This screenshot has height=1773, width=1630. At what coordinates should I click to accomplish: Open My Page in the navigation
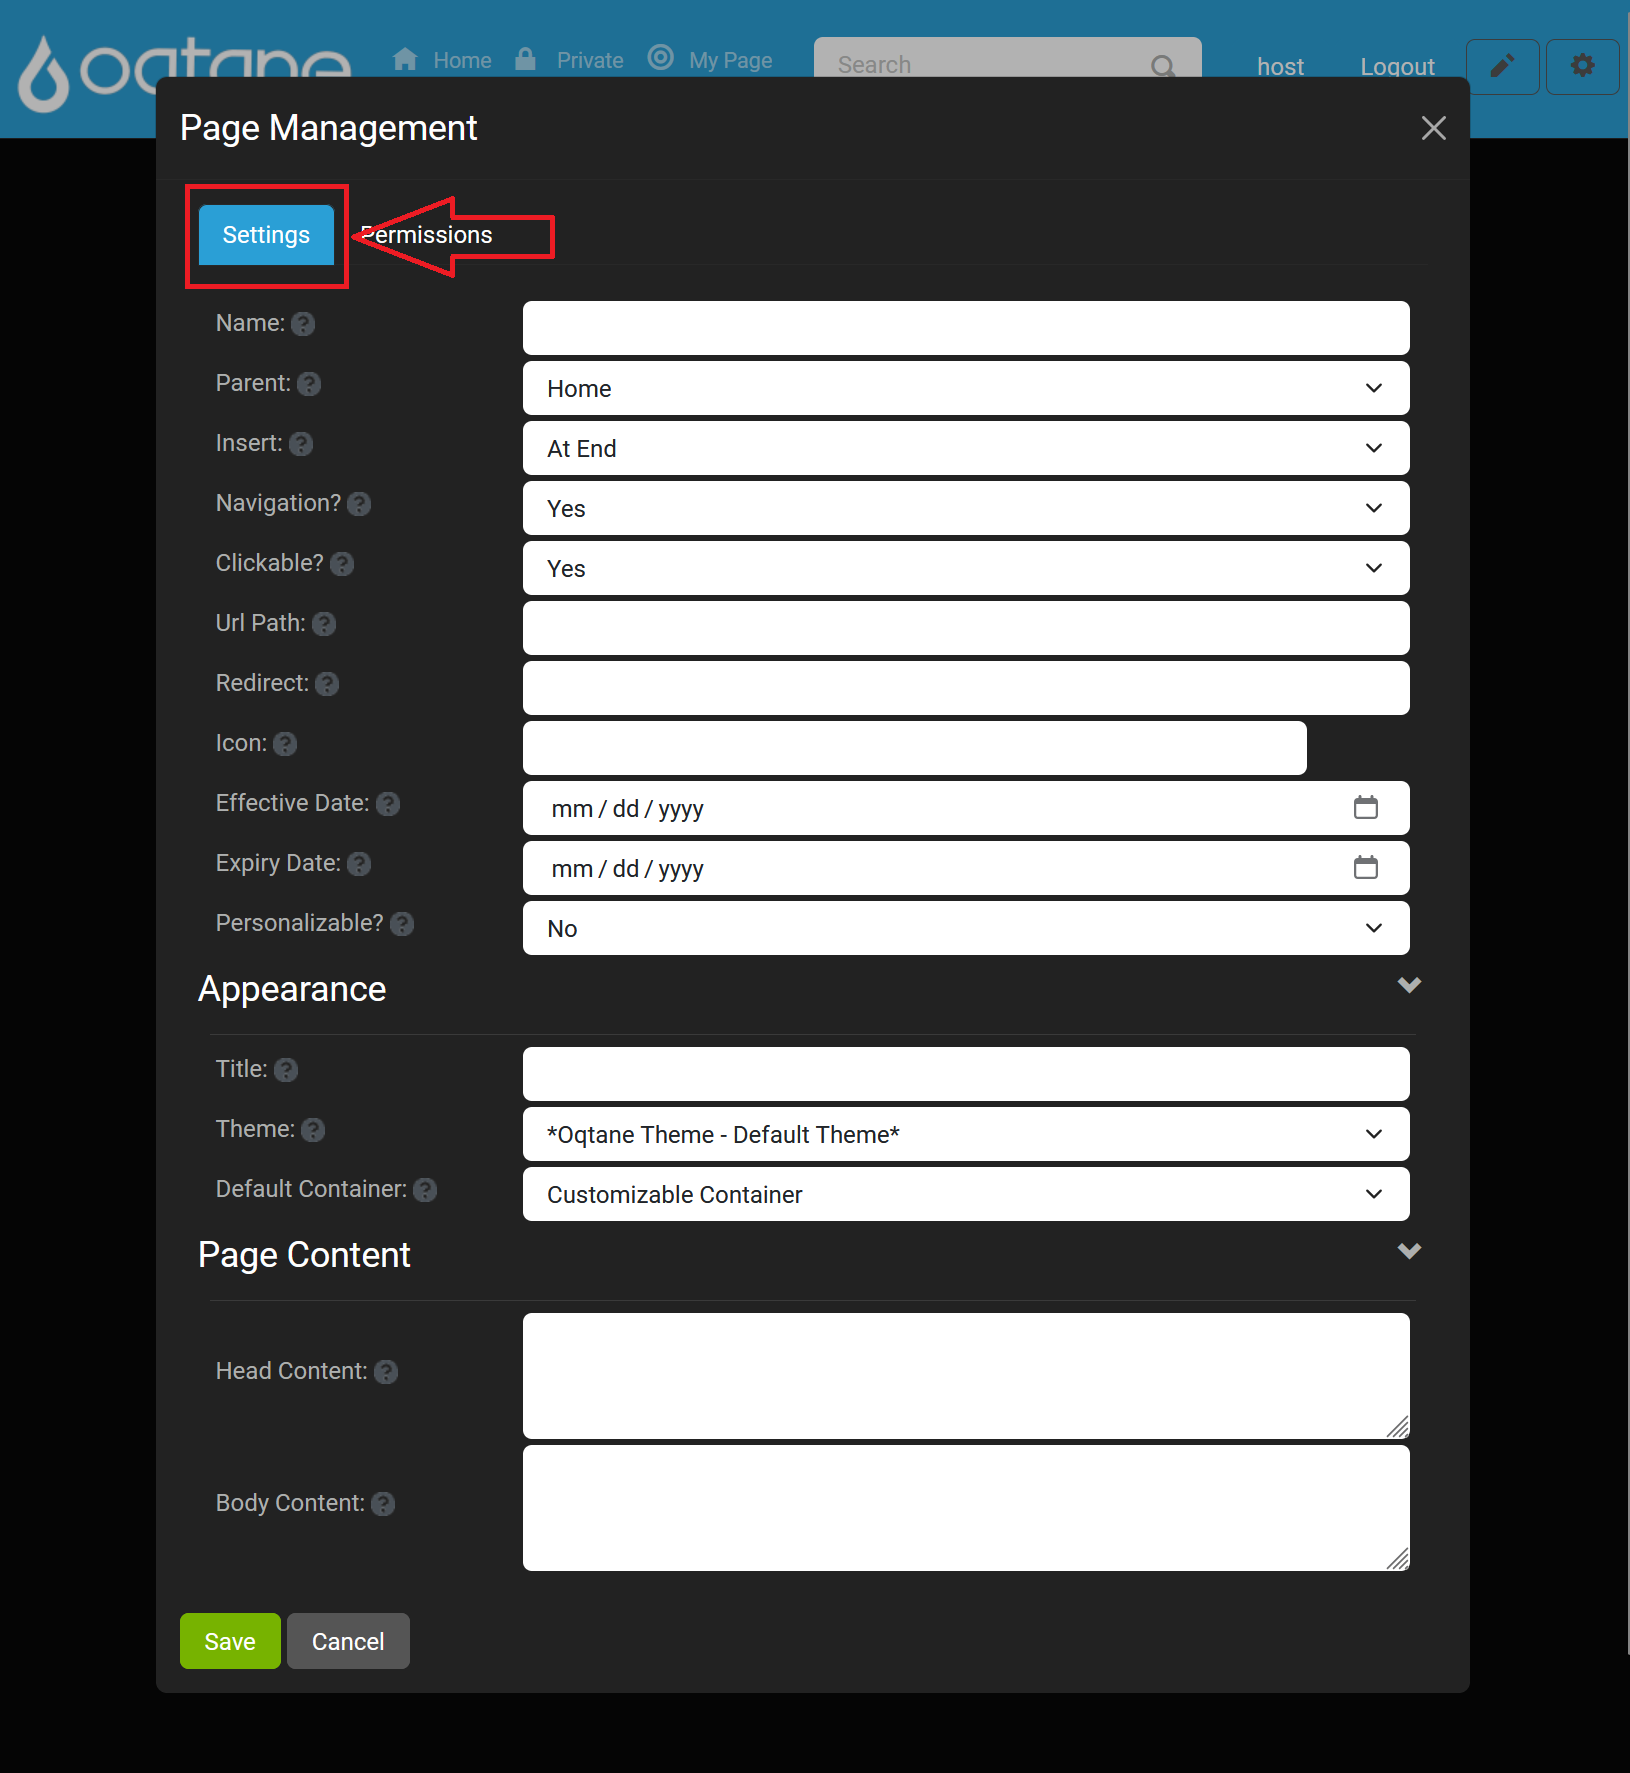710,60
